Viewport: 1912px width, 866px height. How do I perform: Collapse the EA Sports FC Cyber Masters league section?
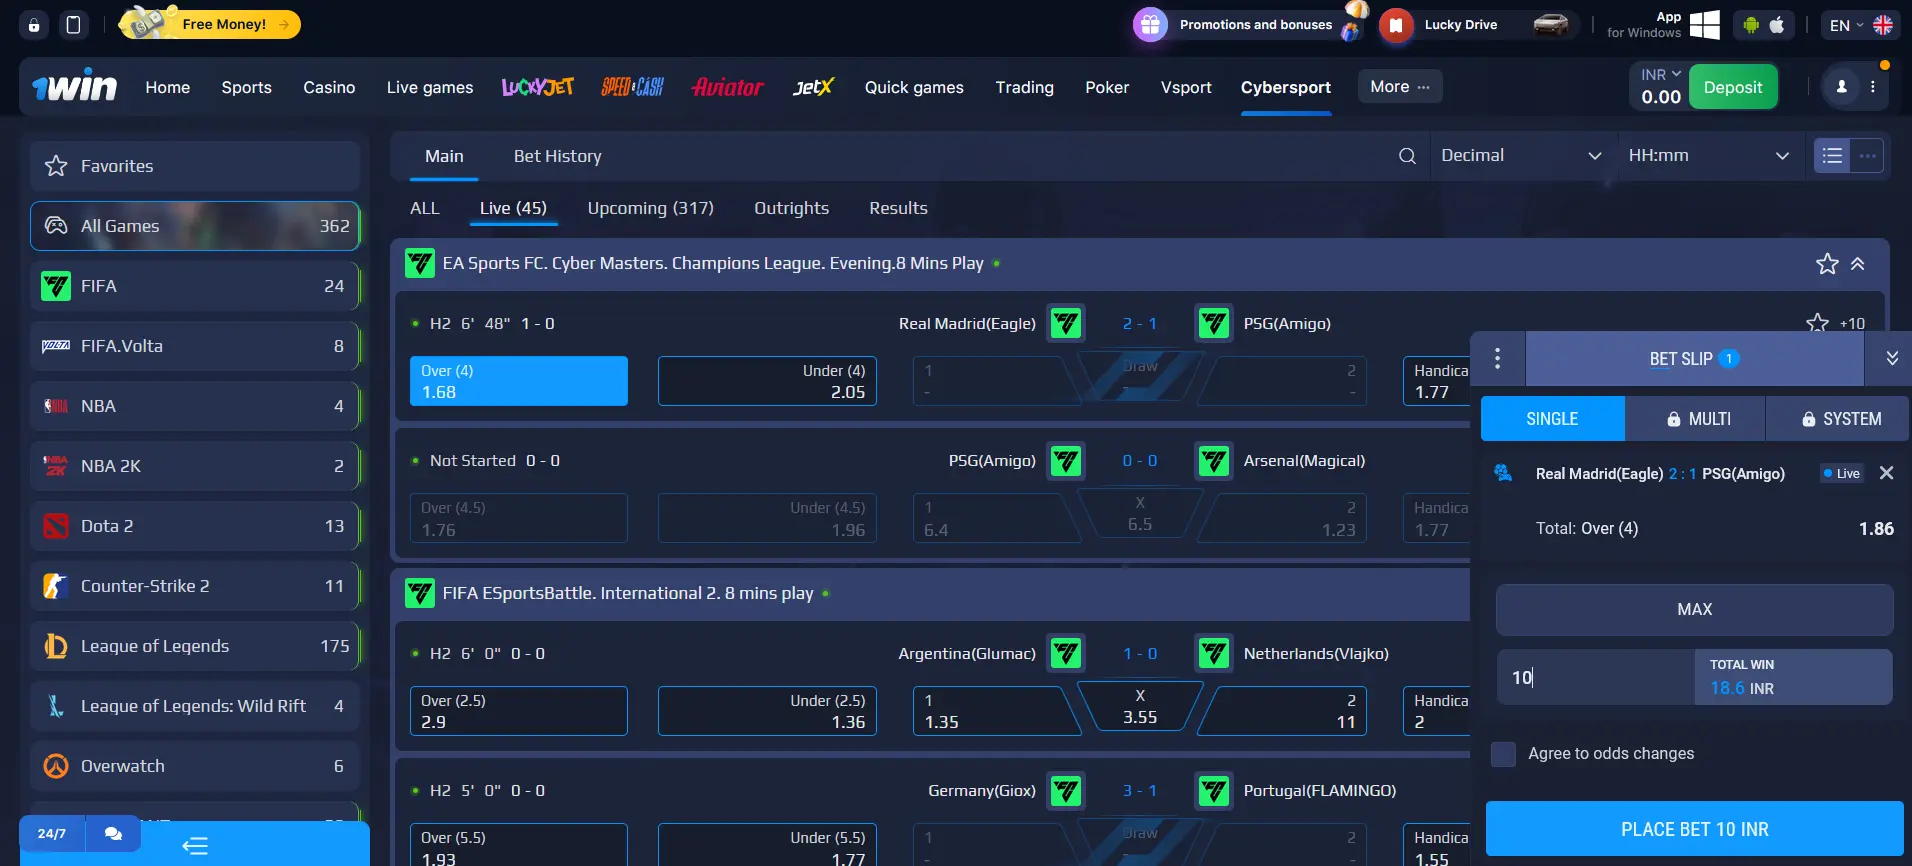point(1858,264)
